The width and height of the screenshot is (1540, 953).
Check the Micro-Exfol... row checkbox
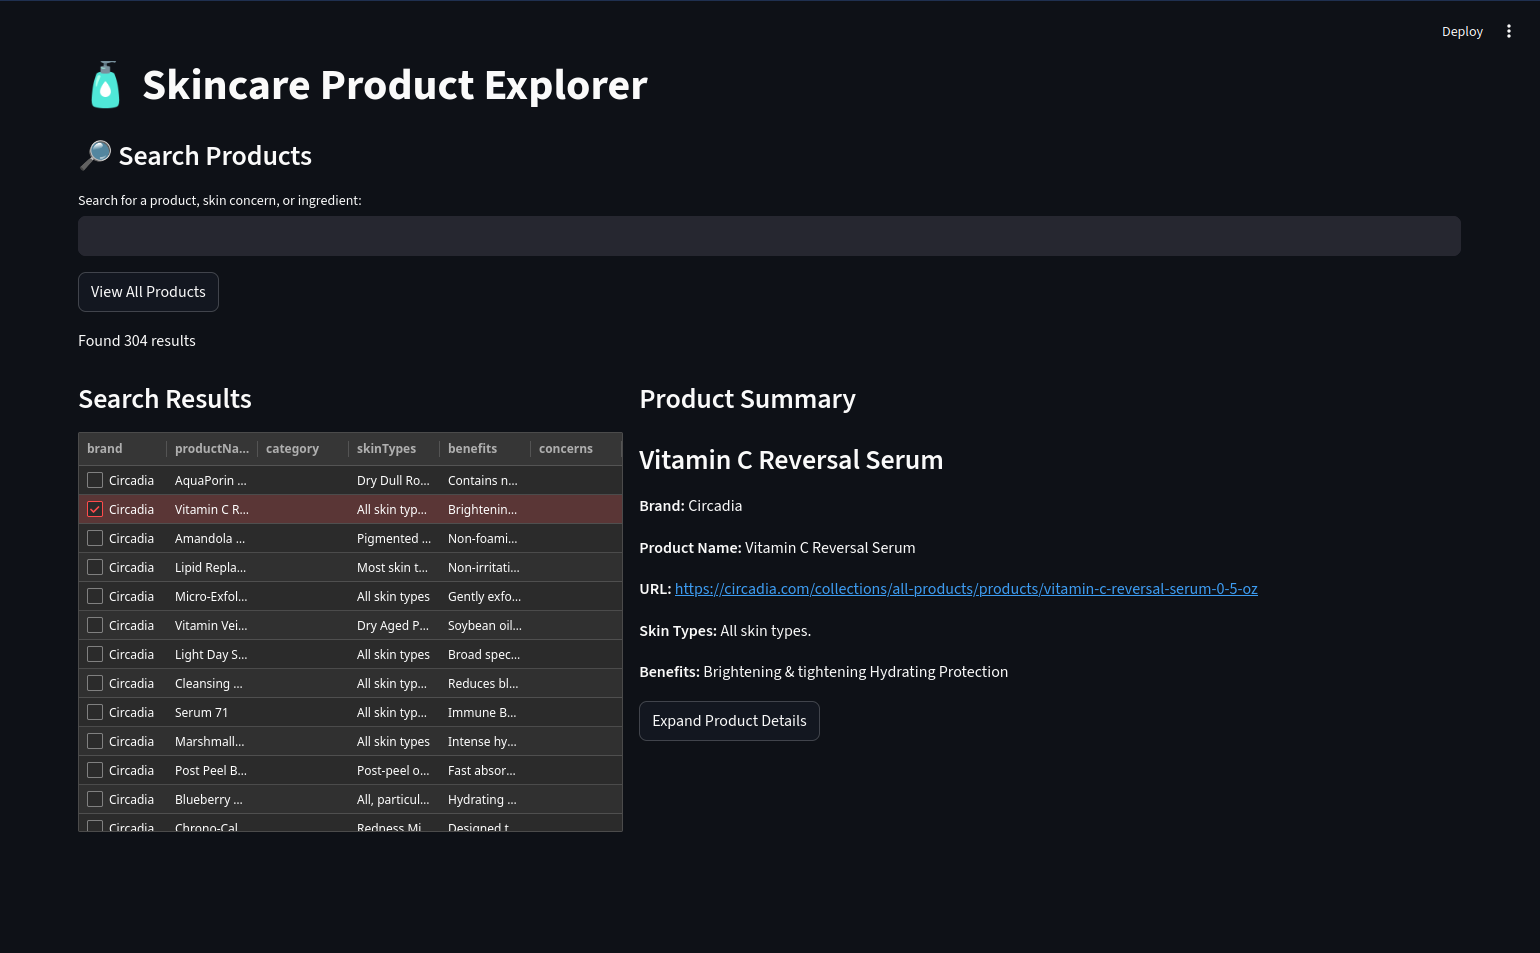(95, 596)
